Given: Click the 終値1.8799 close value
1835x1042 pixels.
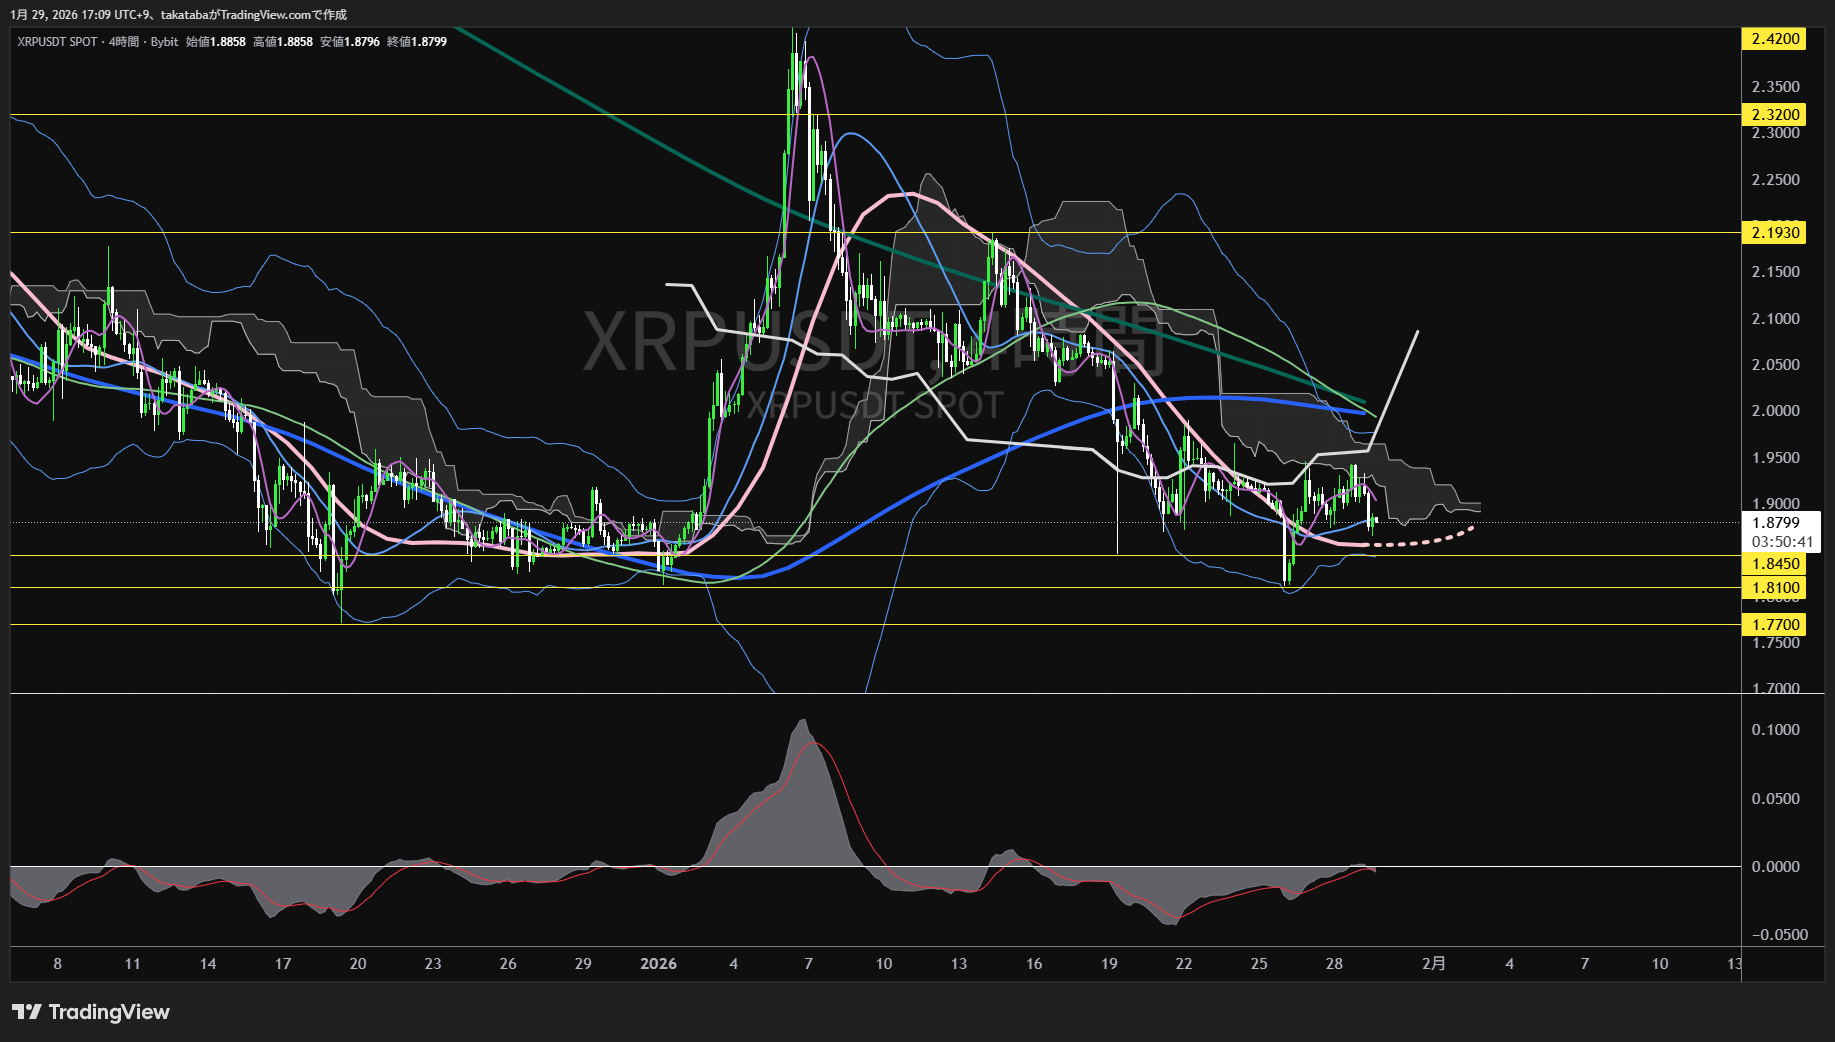Looking at the screenshot, I should tap(417, 42).
